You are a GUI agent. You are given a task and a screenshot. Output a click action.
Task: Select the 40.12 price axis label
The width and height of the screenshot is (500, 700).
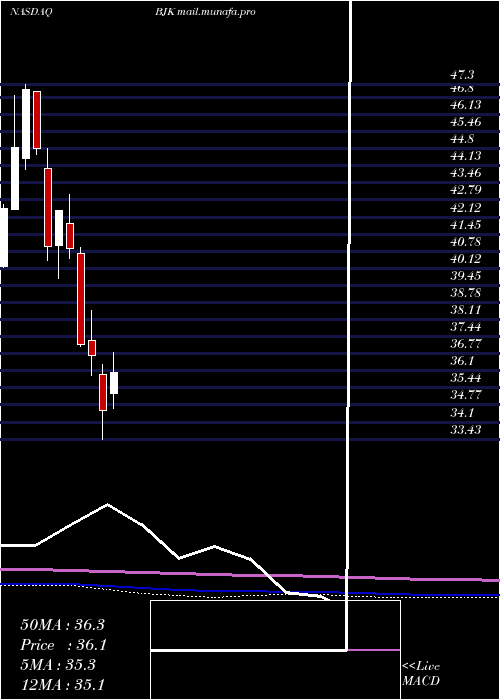pyautogui.click(x=466, y=258)
